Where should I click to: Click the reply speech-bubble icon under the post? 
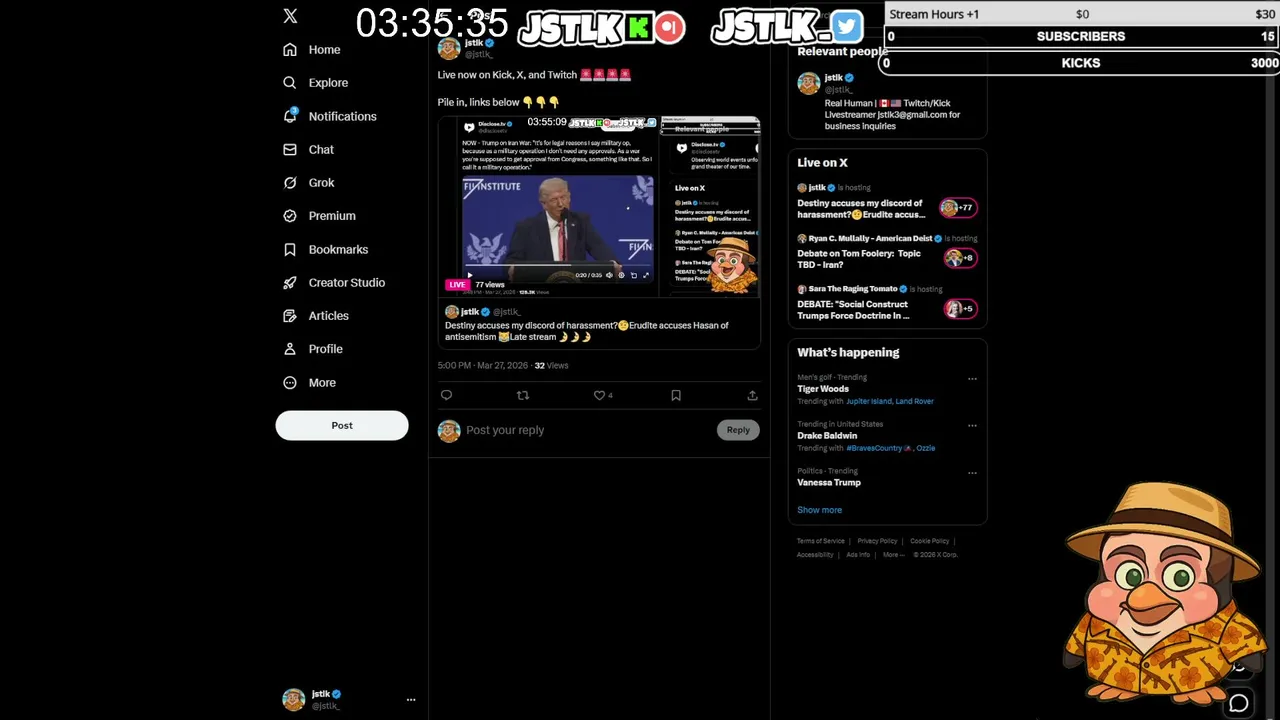point(447,396)
